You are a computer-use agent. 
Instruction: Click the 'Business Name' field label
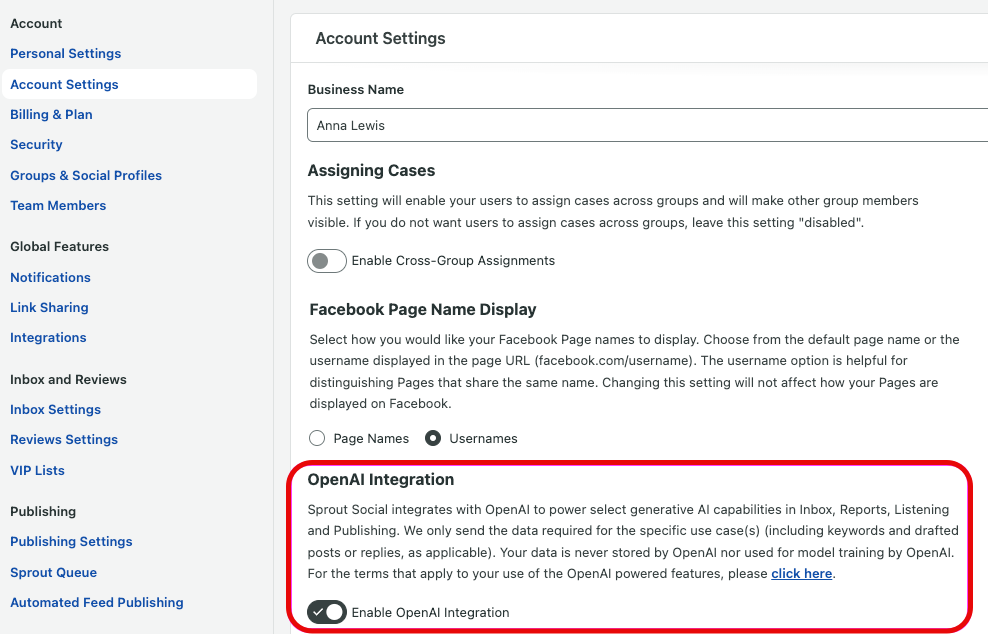click(x=355, y=89)
